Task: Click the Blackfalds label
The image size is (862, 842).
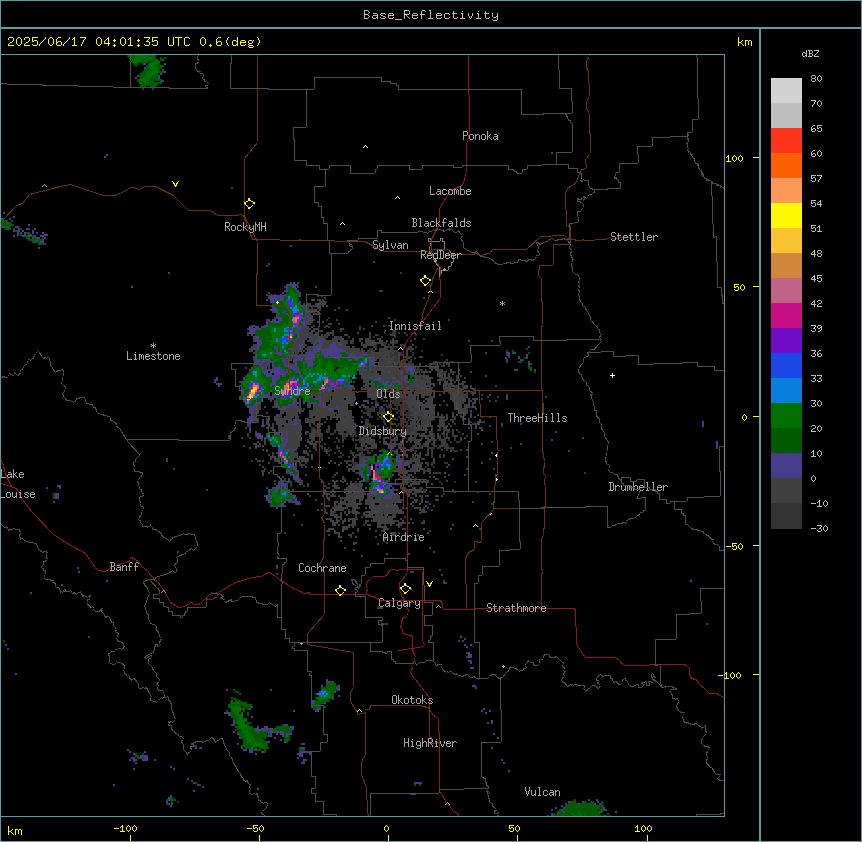Action: (441, 223)
